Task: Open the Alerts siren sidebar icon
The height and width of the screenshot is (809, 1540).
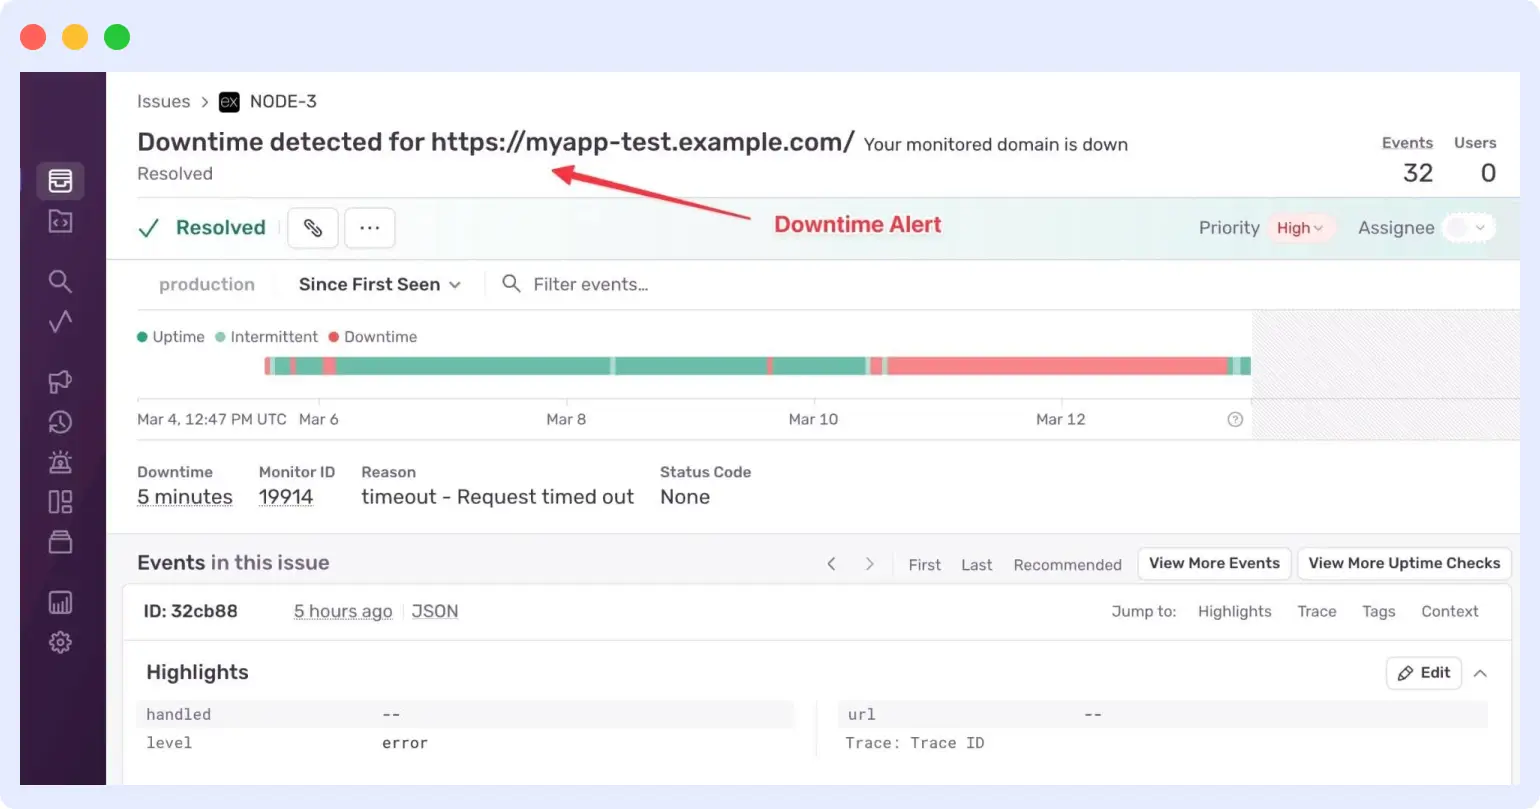Action: click(x=60, y=462)
